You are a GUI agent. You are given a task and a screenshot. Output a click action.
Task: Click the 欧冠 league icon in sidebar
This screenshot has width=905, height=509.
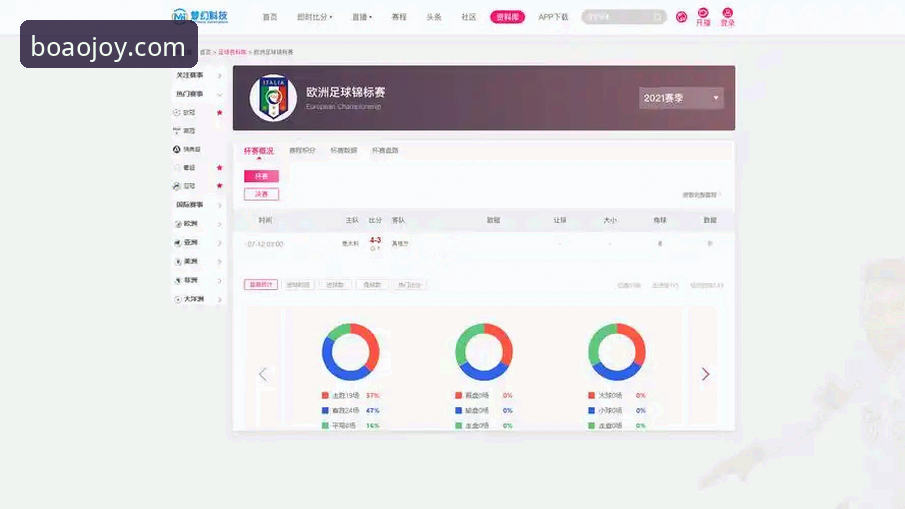[177, 113]
